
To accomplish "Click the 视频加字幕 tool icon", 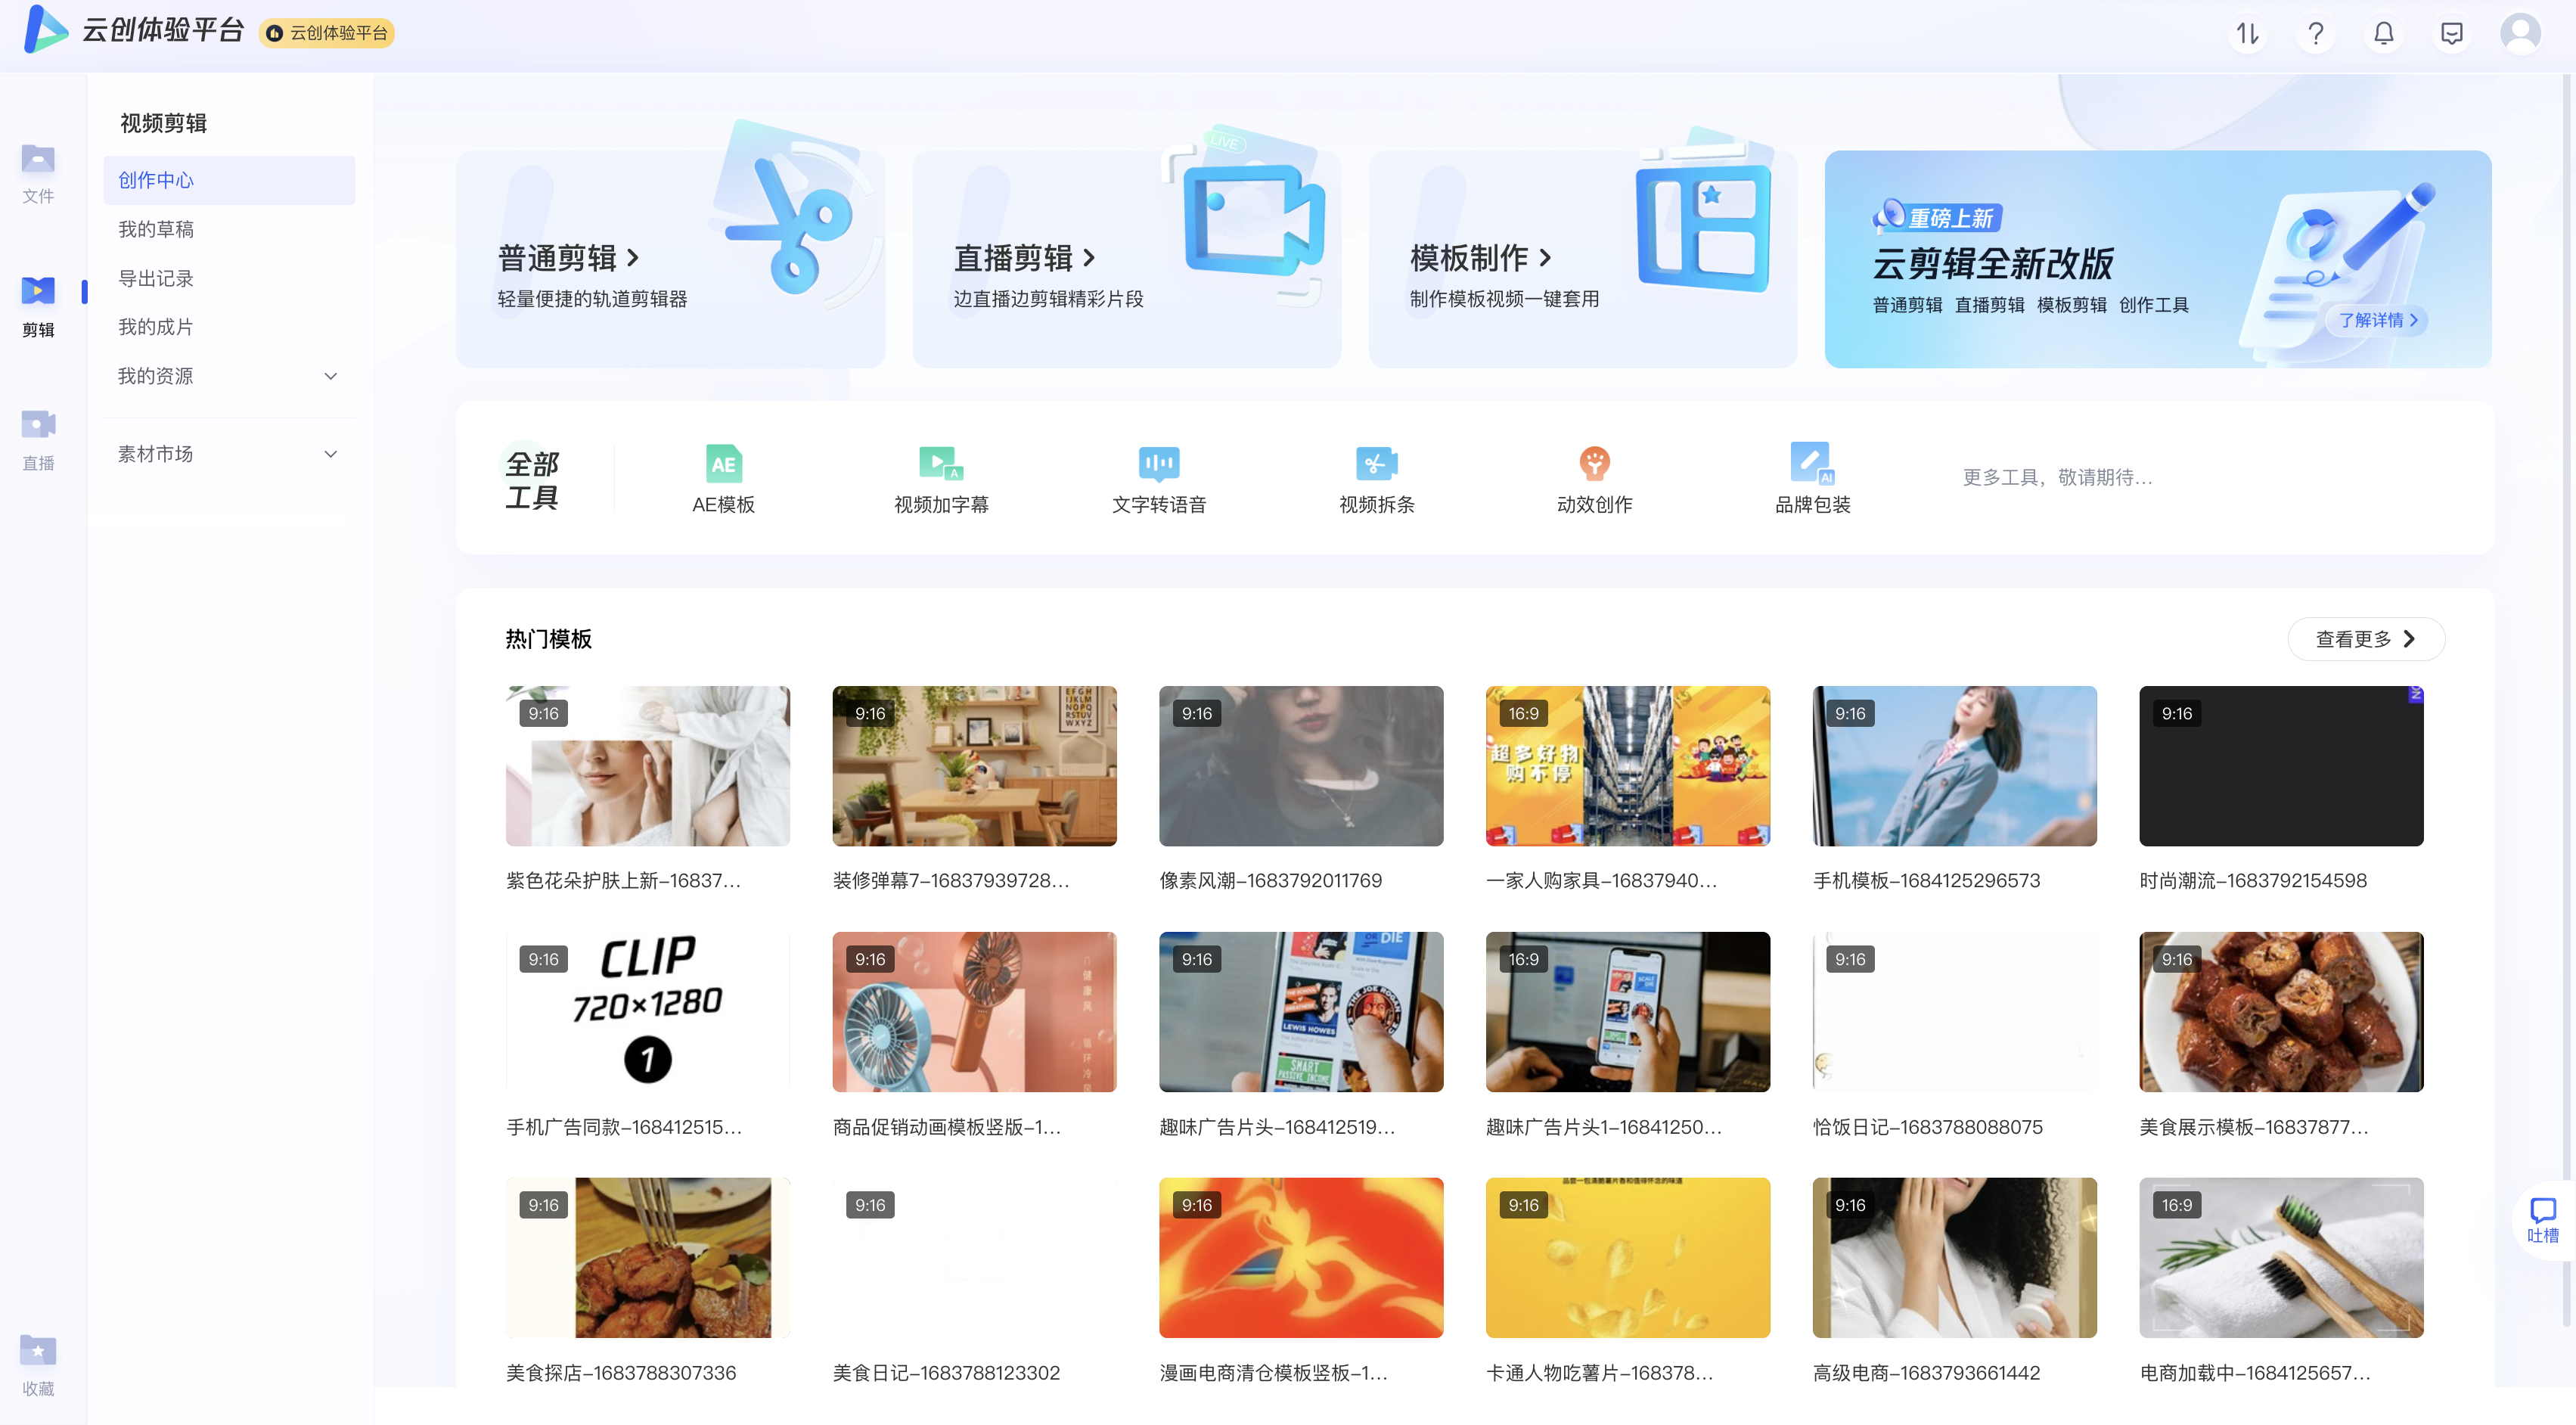I will [x=940, y=463].
